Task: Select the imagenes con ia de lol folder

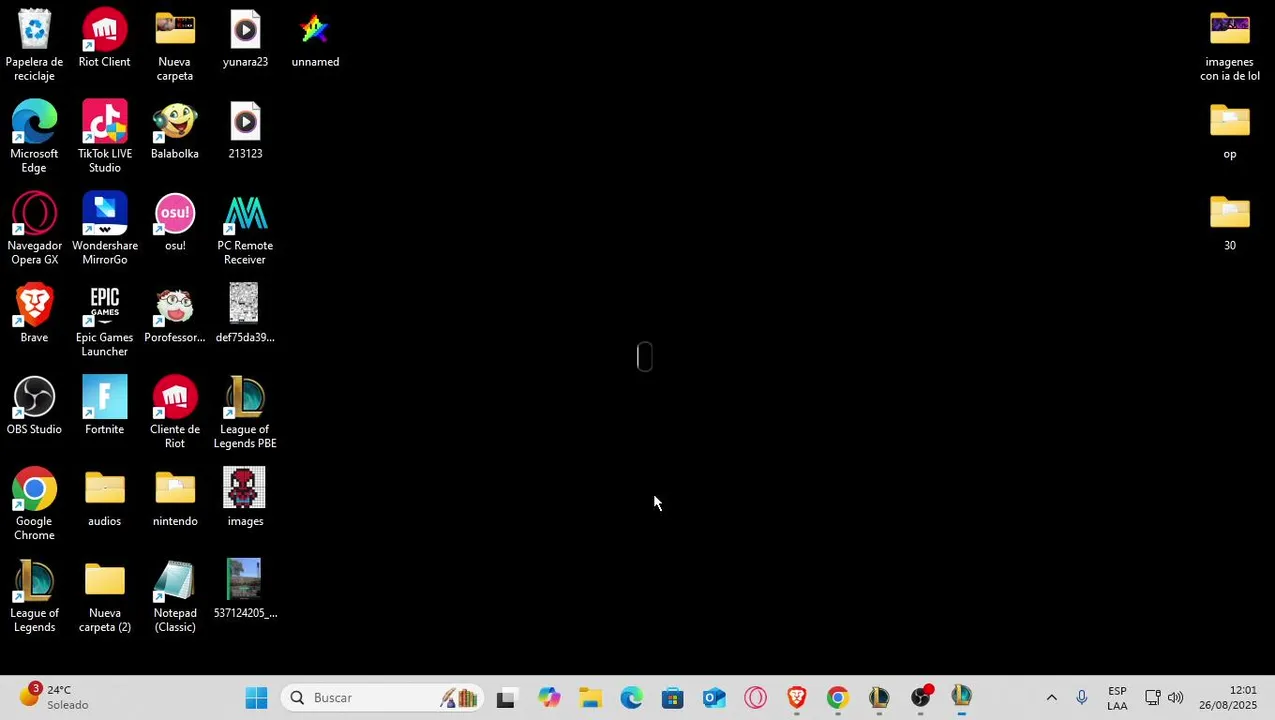Action: click(x=1229, y=45)
